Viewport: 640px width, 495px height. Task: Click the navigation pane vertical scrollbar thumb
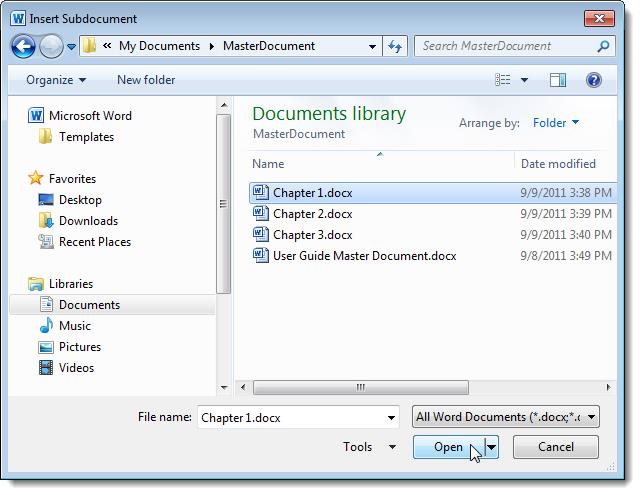pyautogui.click(x=223, y=204)
